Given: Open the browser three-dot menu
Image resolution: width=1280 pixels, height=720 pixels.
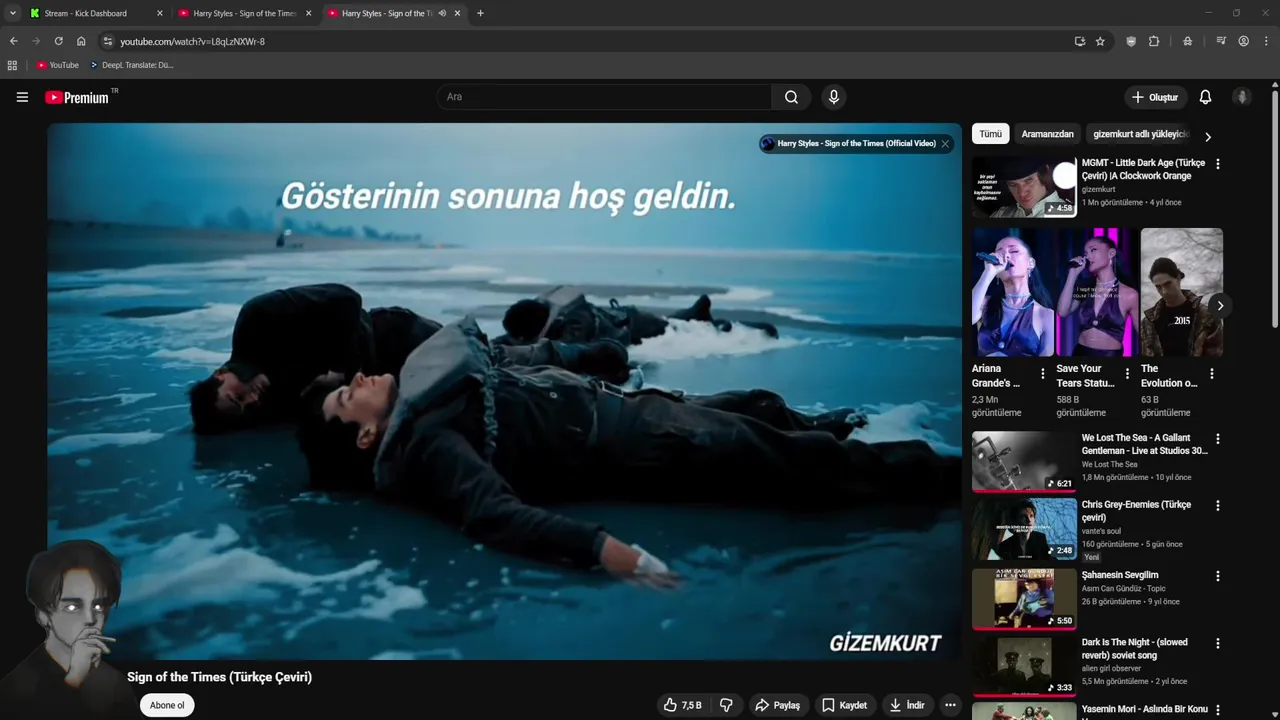Looking at the screenshot, I should tap(1267, 41).
